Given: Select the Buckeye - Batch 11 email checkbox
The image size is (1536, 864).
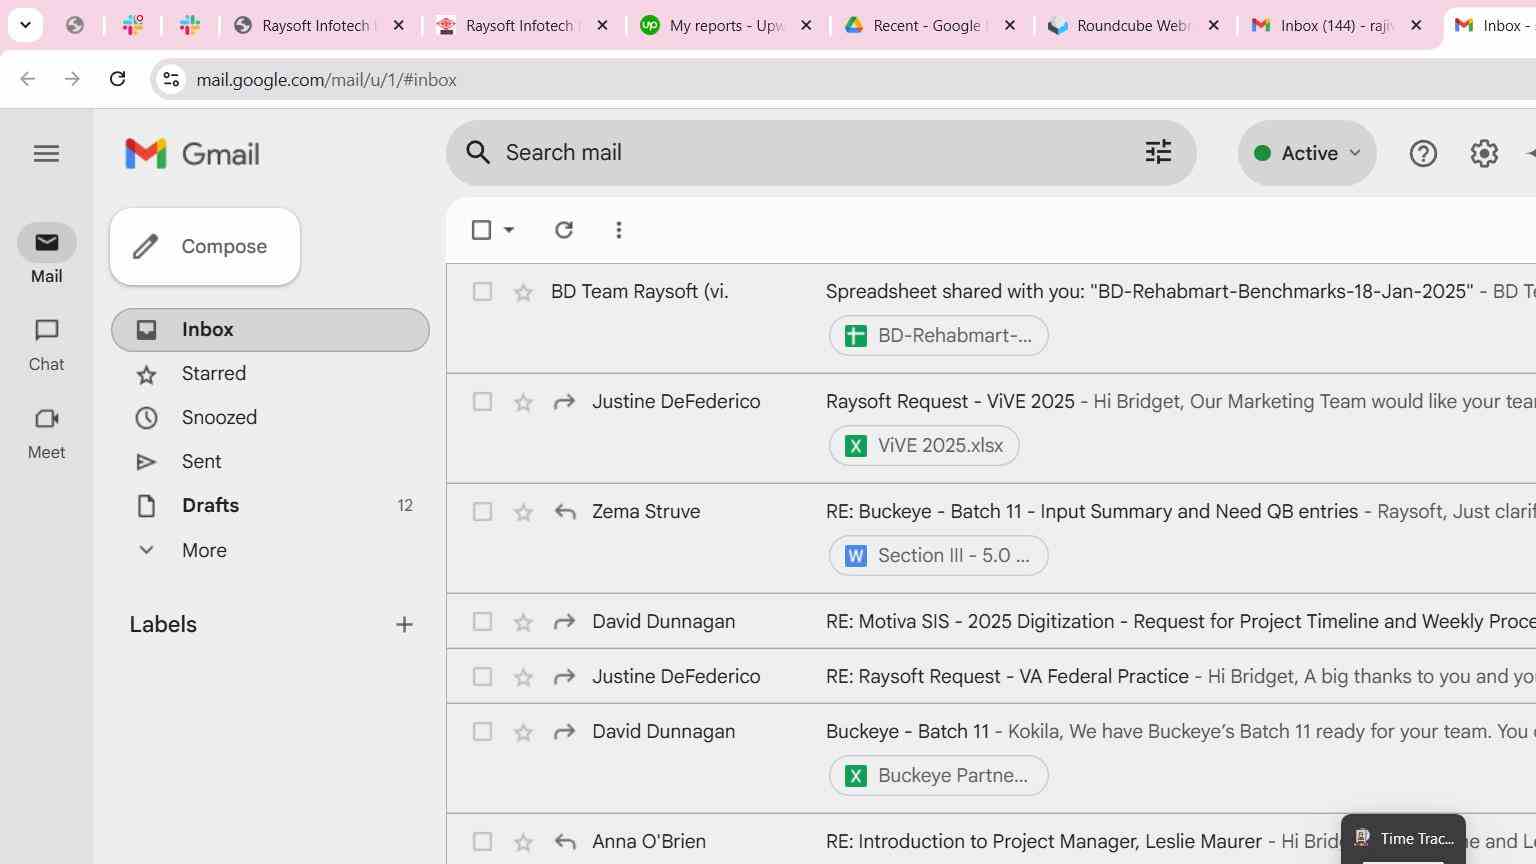Looking at the screenshot, I should coord(482,732).
